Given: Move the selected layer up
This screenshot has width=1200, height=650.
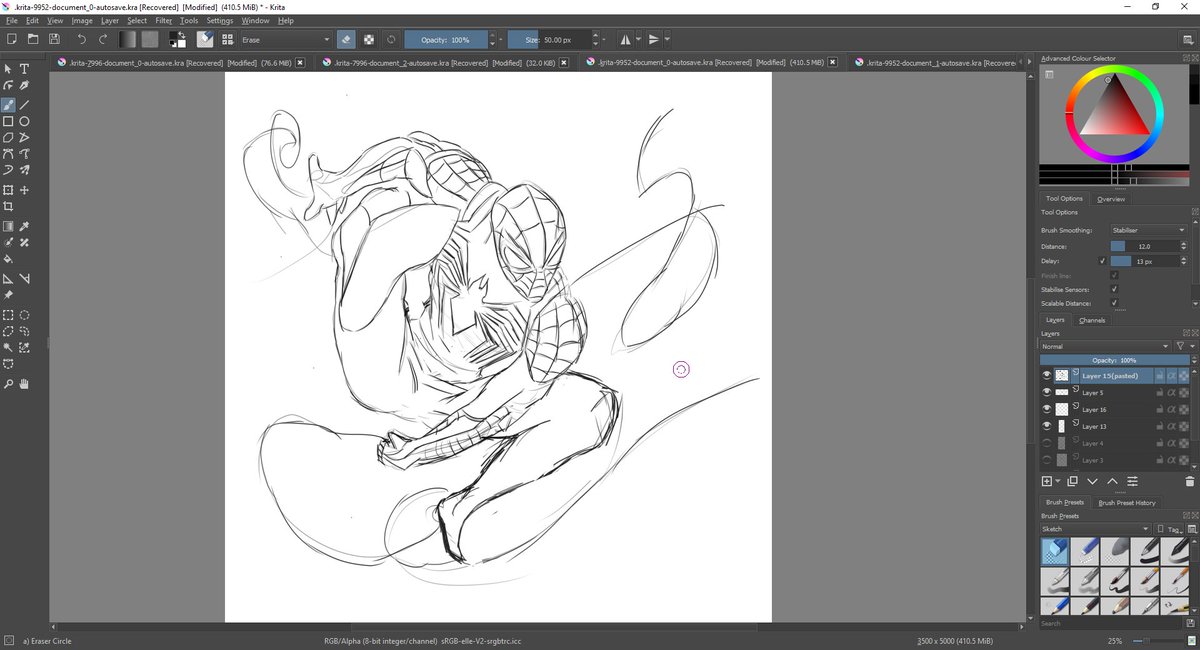Looking at the screenshot, I should [1112, 481].
